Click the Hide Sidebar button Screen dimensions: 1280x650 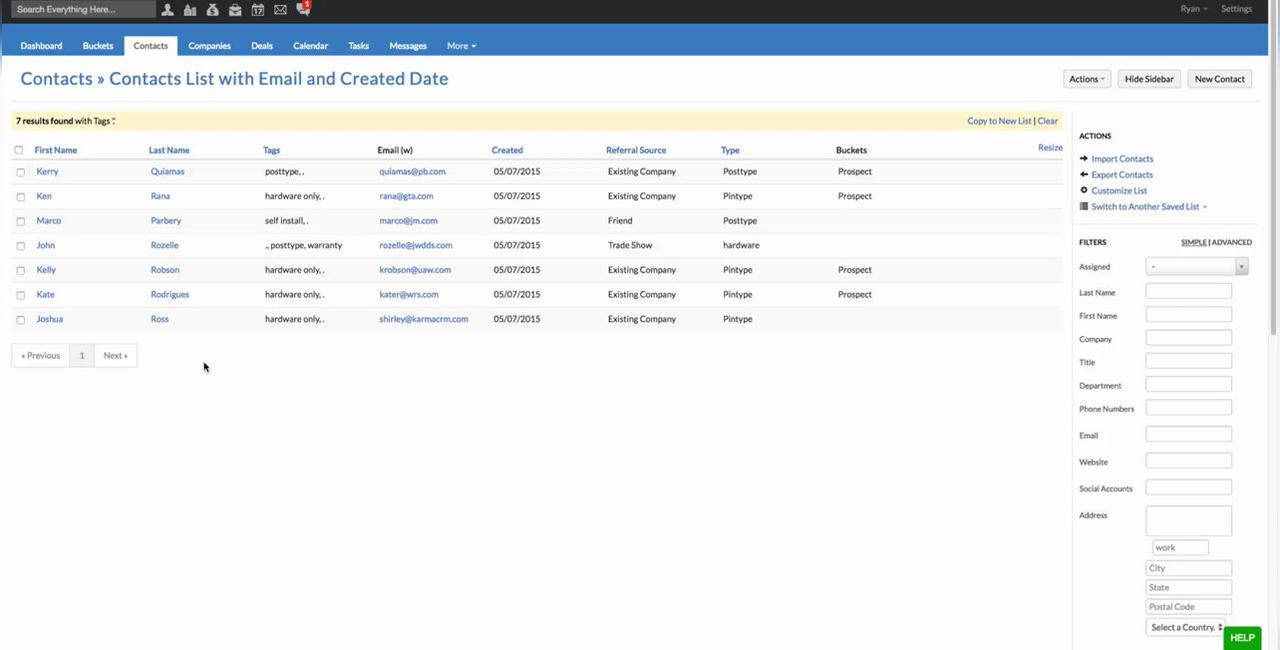(1149, 79)
